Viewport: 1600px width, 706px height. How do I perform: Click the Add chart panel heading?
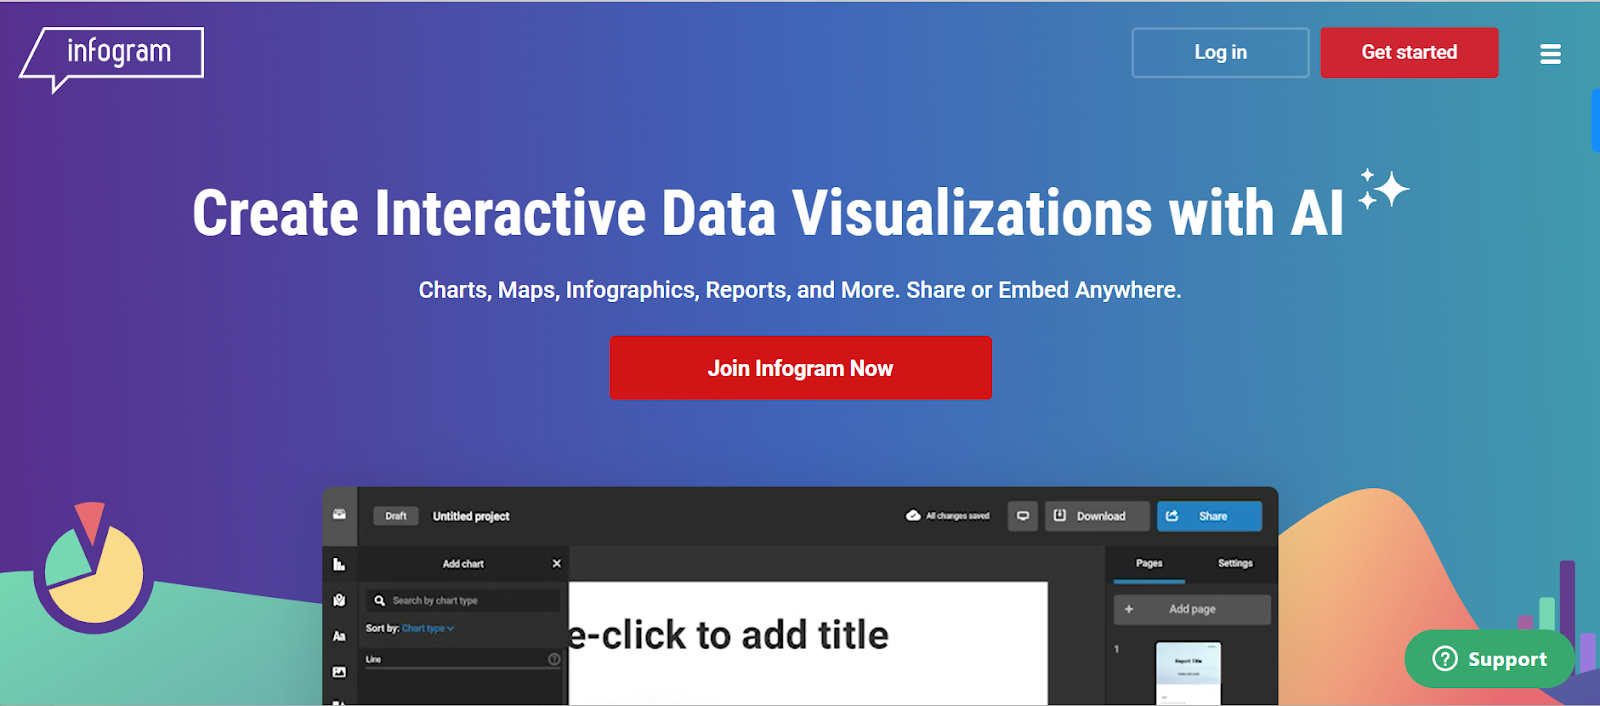point(463,564)
